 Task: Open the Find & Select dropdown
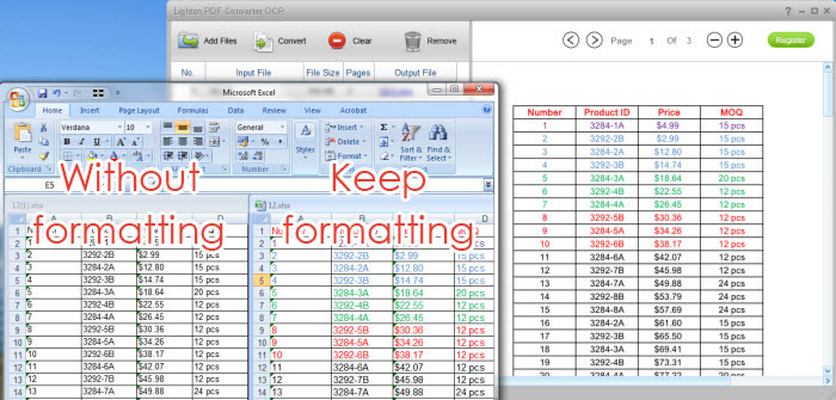[x=438, y=142]
